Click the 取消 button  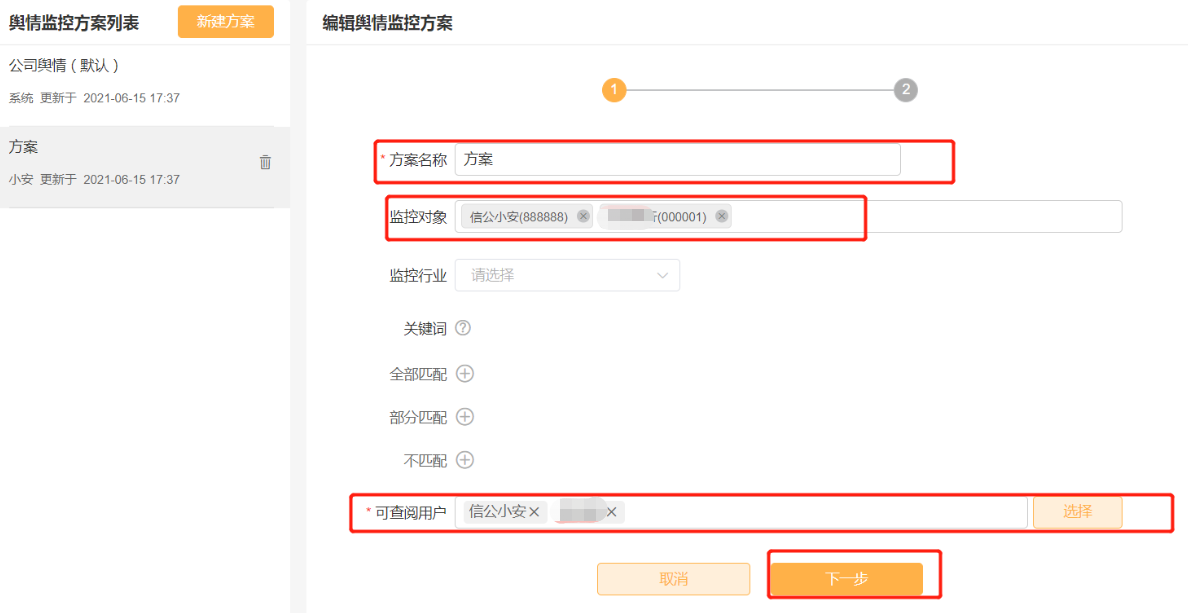tap(674, 579)
